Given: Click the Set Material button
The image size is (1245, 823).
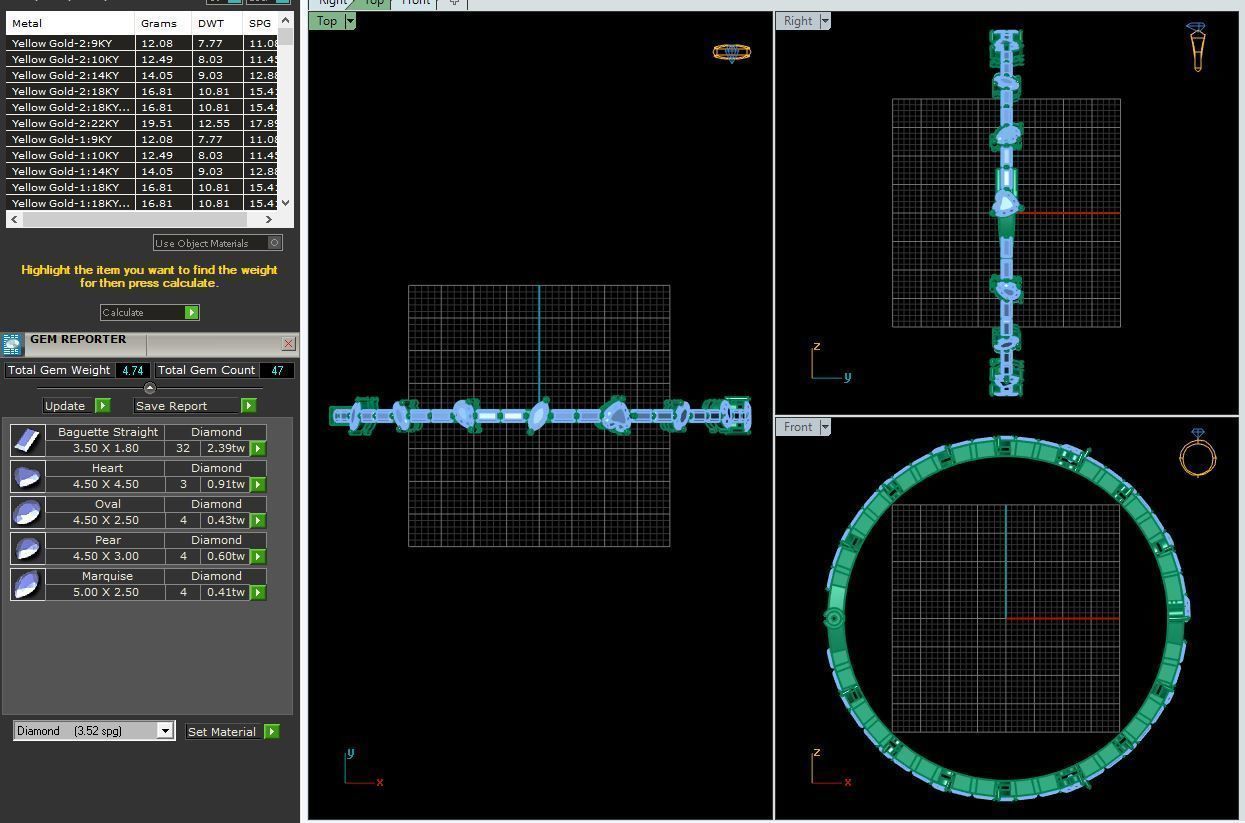Looking at the screenshot, I should tap(232, 732).
